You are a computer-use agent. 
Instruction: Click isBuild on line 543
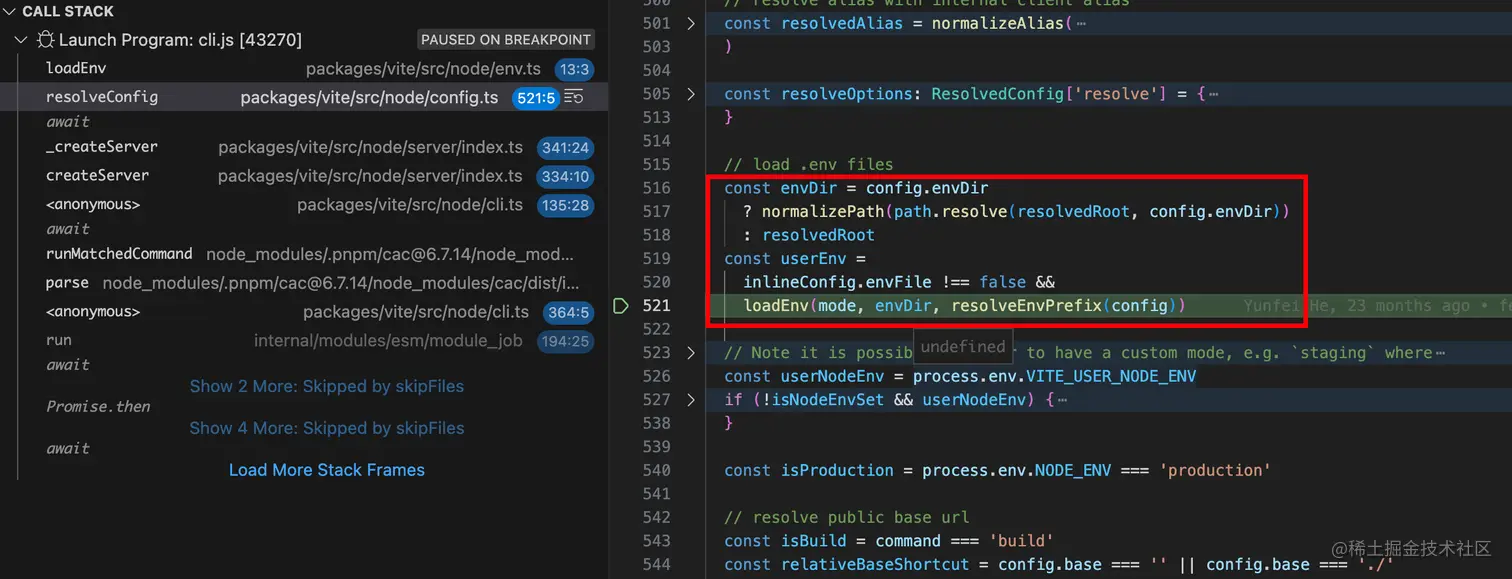coord(813,541)
